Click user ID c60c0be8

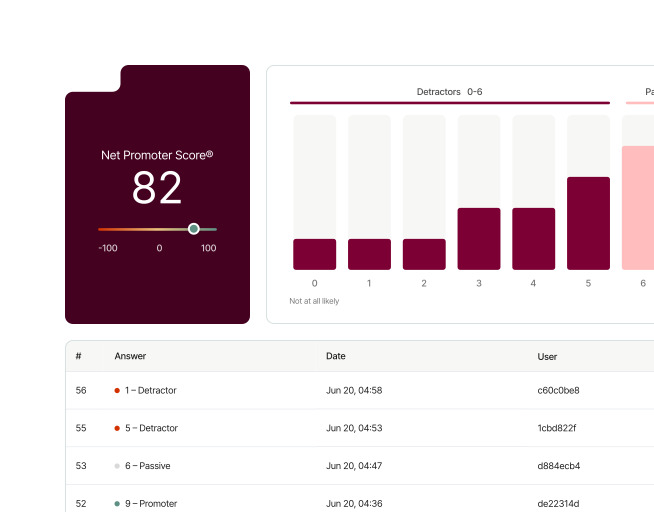coord(558,390)
